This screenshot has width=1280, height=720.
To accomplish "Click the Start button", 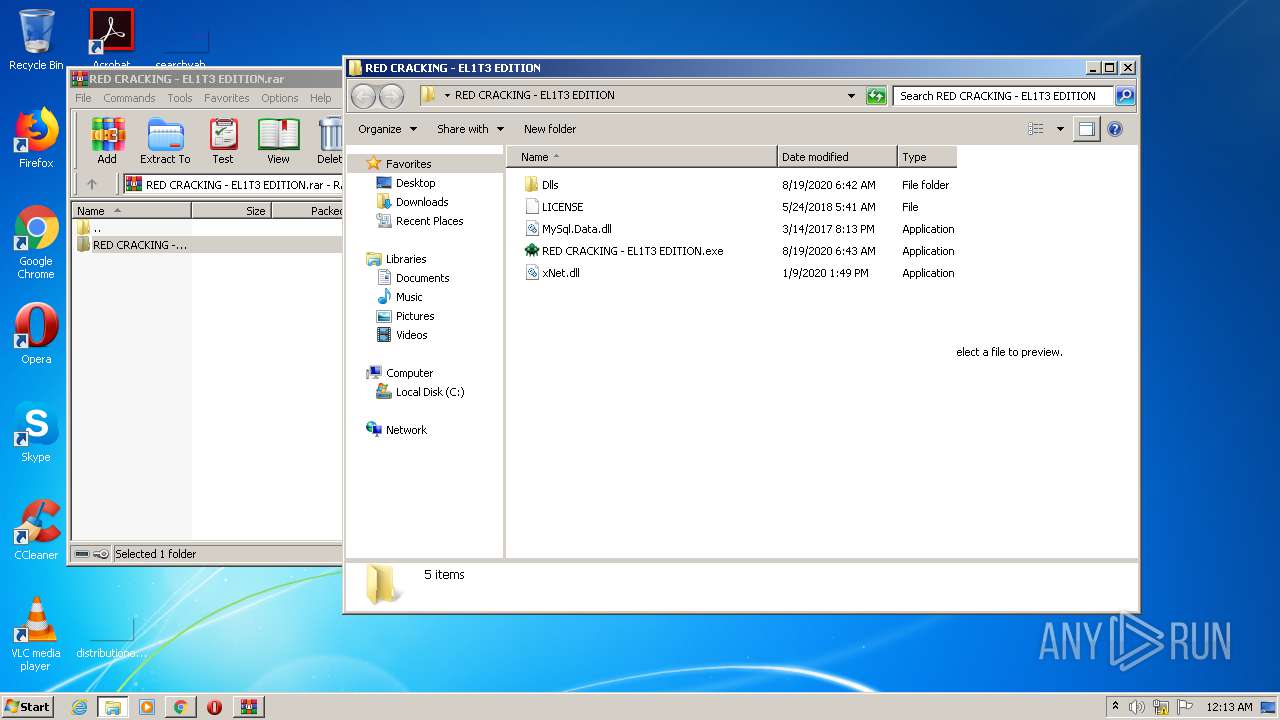I will click(x=28, y=707).
